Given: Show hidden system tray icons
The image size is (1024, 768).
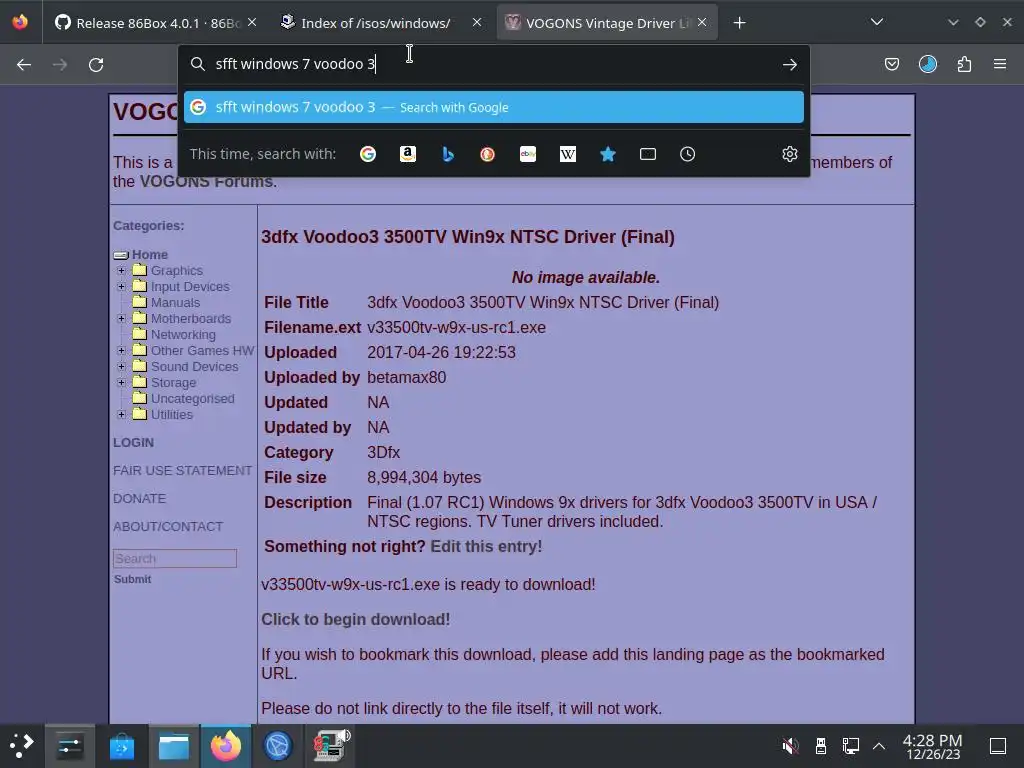Looking at the screenshot, I should click(879, 745).
